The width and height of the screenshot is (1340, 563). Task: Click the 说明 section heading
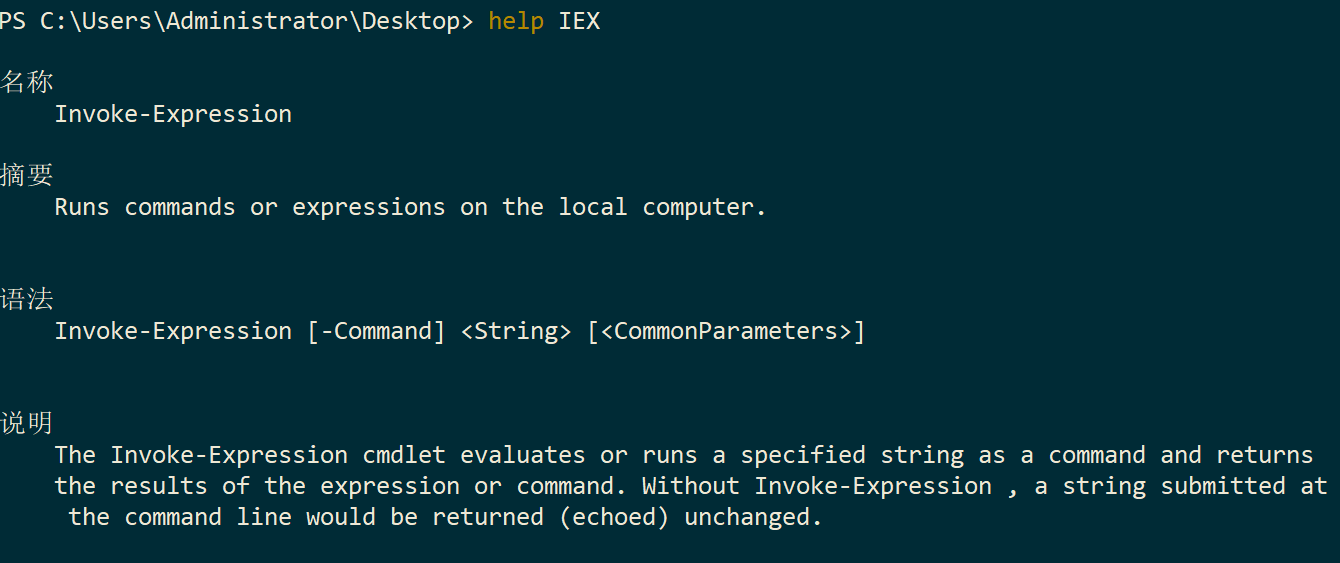(27, 423)
